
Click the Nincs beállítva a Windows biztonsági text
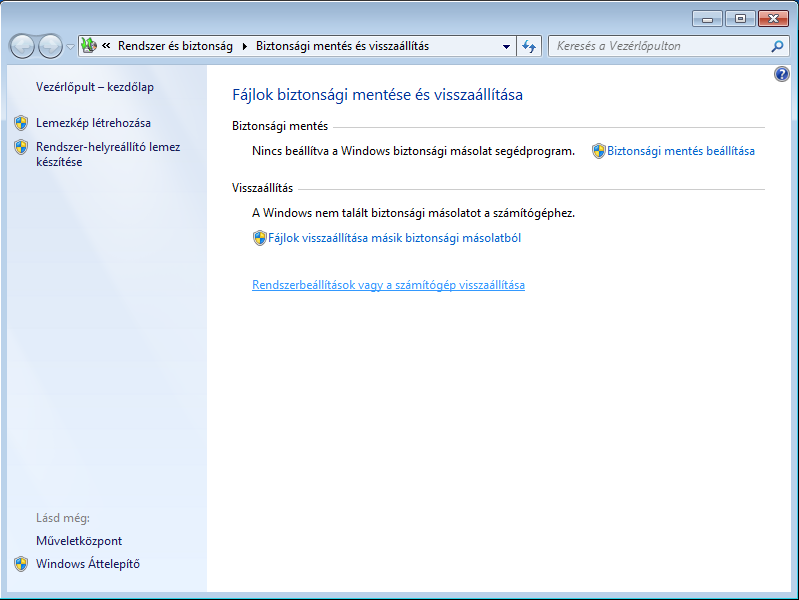pos(413,151)
